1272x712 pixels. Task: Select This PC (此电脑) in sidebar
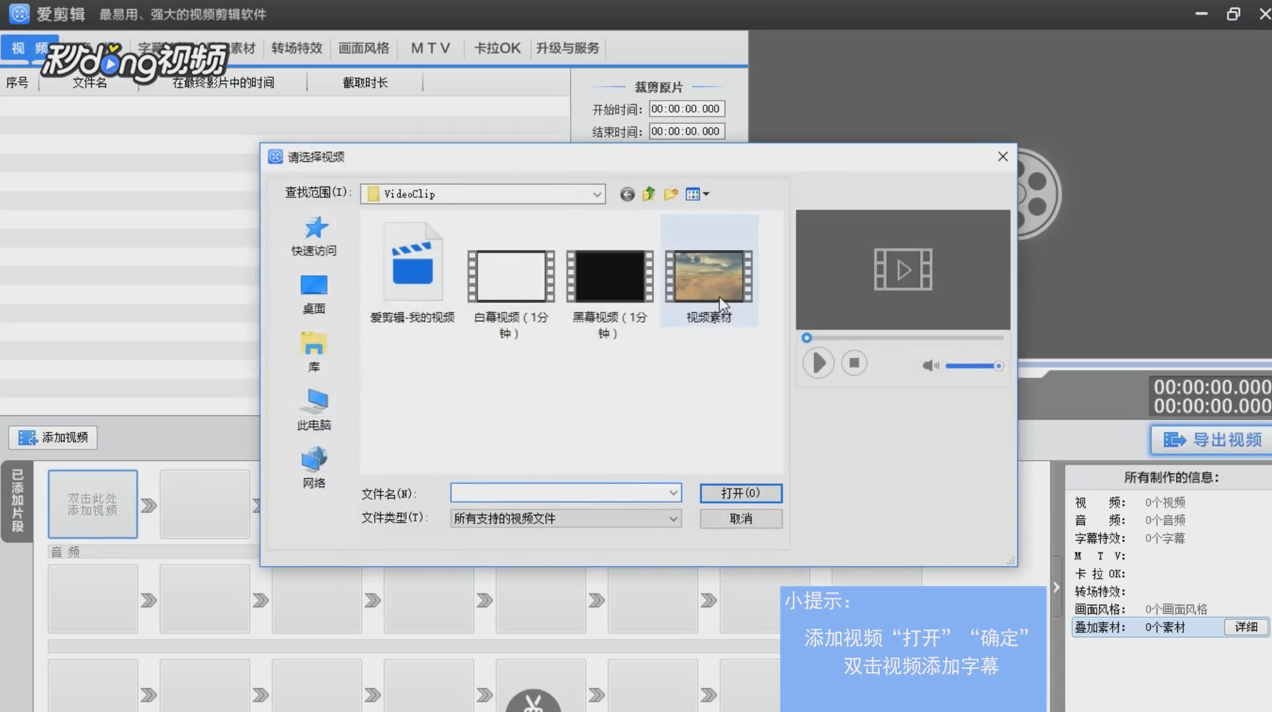tap(314, 411)
